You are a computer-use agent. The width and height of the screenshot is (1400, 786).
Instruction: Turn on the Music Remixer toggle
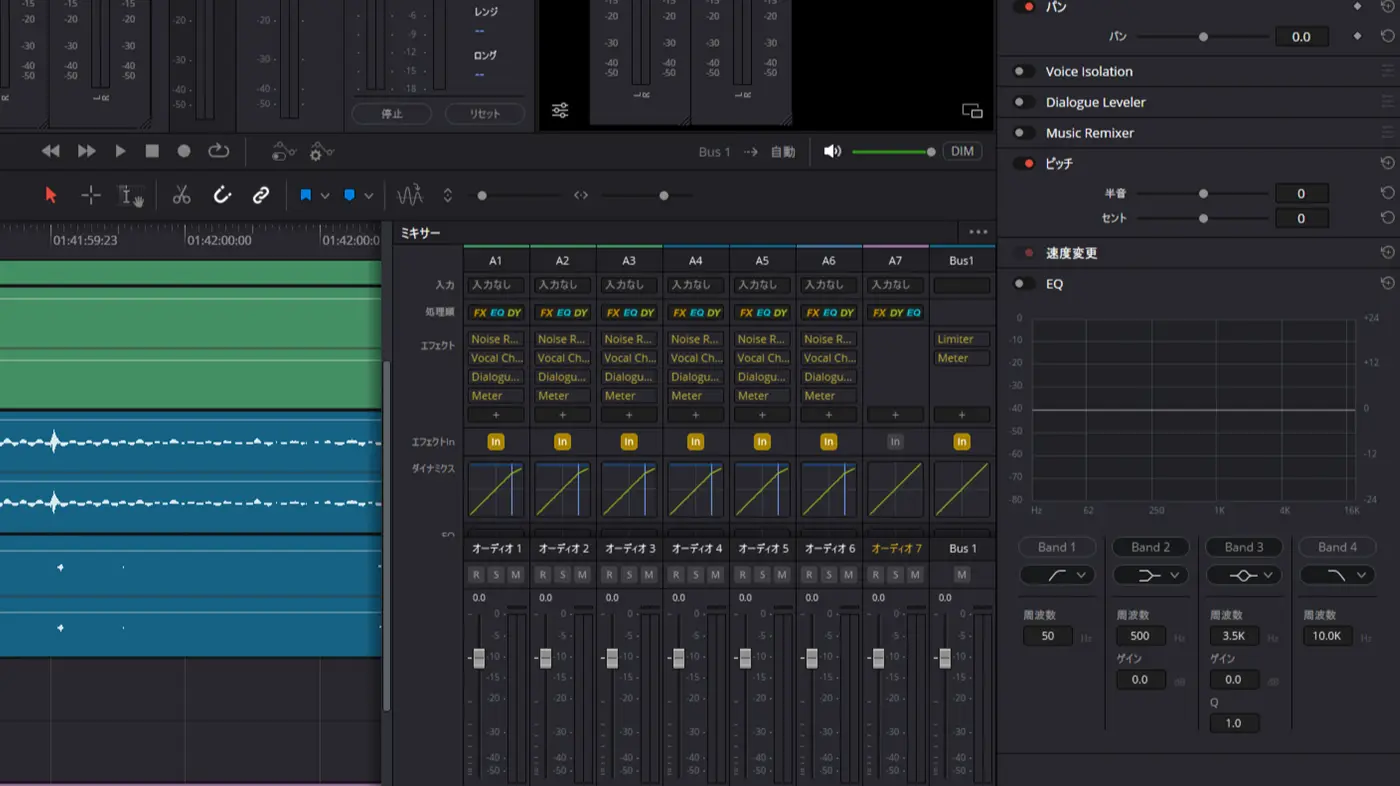[x=1023, y=133]
